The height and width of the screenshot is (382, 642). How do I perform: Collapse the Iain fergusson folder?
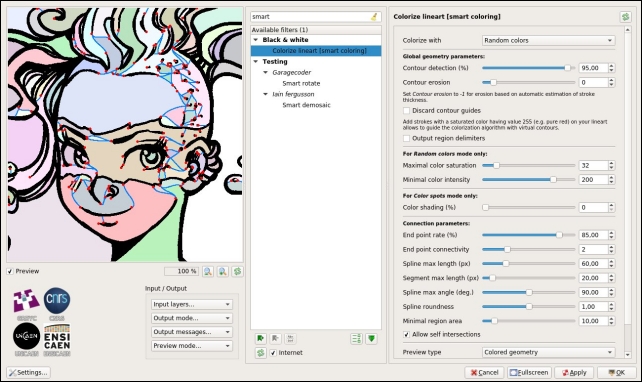(266, 94)
